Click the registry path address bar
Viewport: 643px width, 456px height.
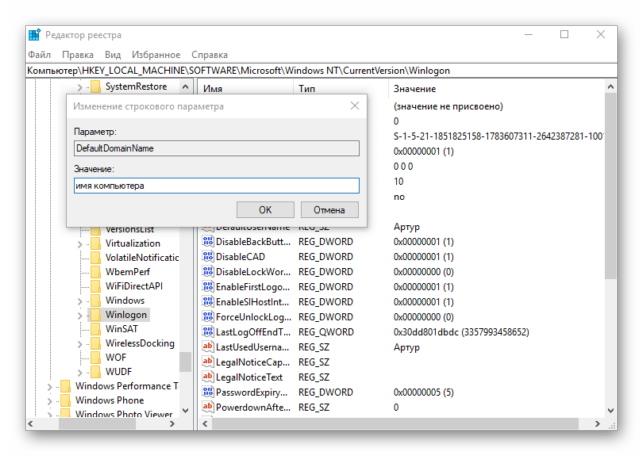pos(322,71)
